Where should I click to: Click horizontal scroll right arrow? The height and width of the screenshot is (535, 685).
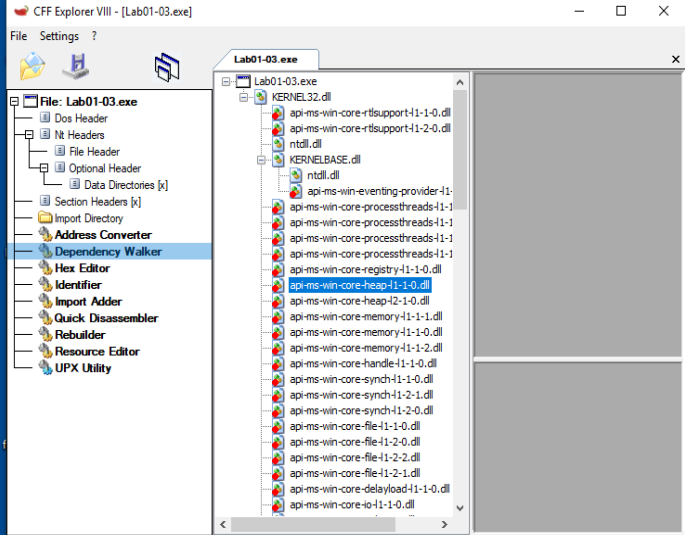(x=444, y=524)
